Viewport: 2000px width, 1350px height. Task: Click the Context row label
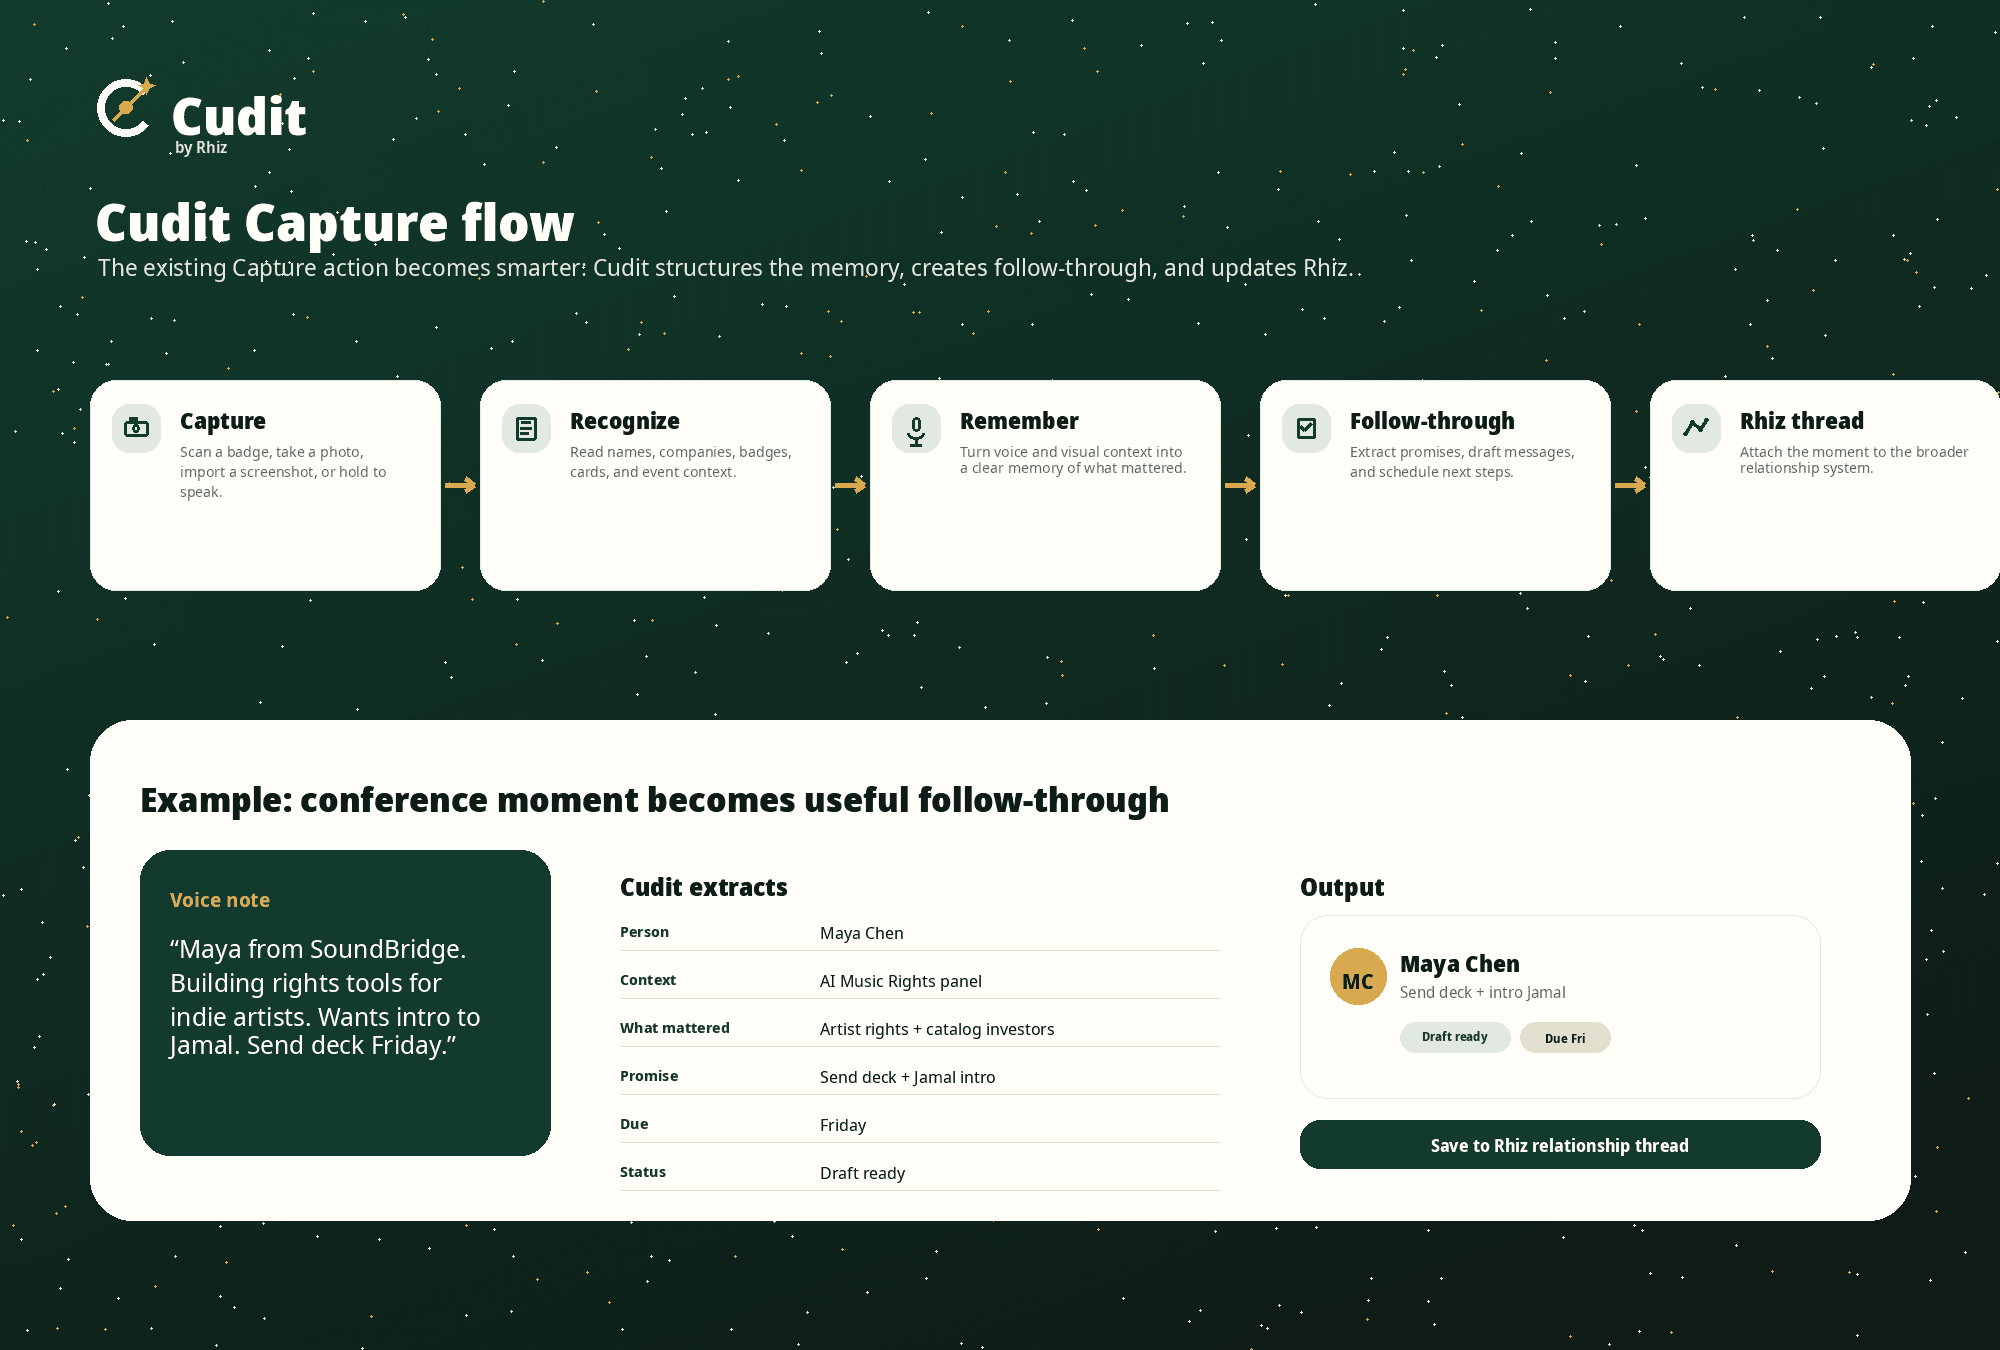648,980
